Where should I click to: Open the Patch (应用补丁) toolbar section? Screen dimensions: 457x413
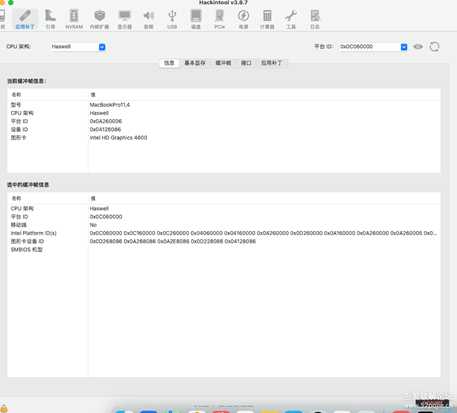click(25, 19)
